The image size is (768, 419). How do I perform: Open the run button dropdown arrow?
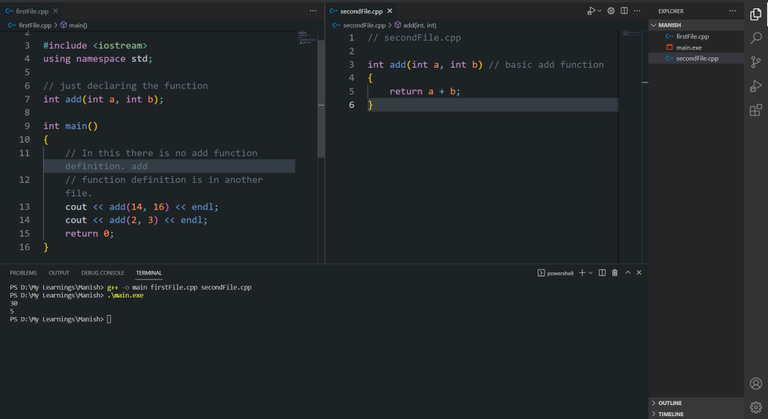click(x=599, y=11)
